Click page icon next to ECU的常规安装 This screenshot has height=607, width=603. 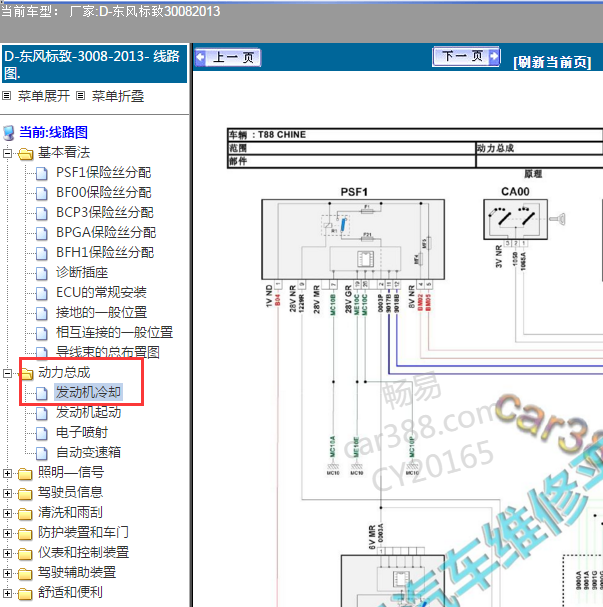[42, 293]
